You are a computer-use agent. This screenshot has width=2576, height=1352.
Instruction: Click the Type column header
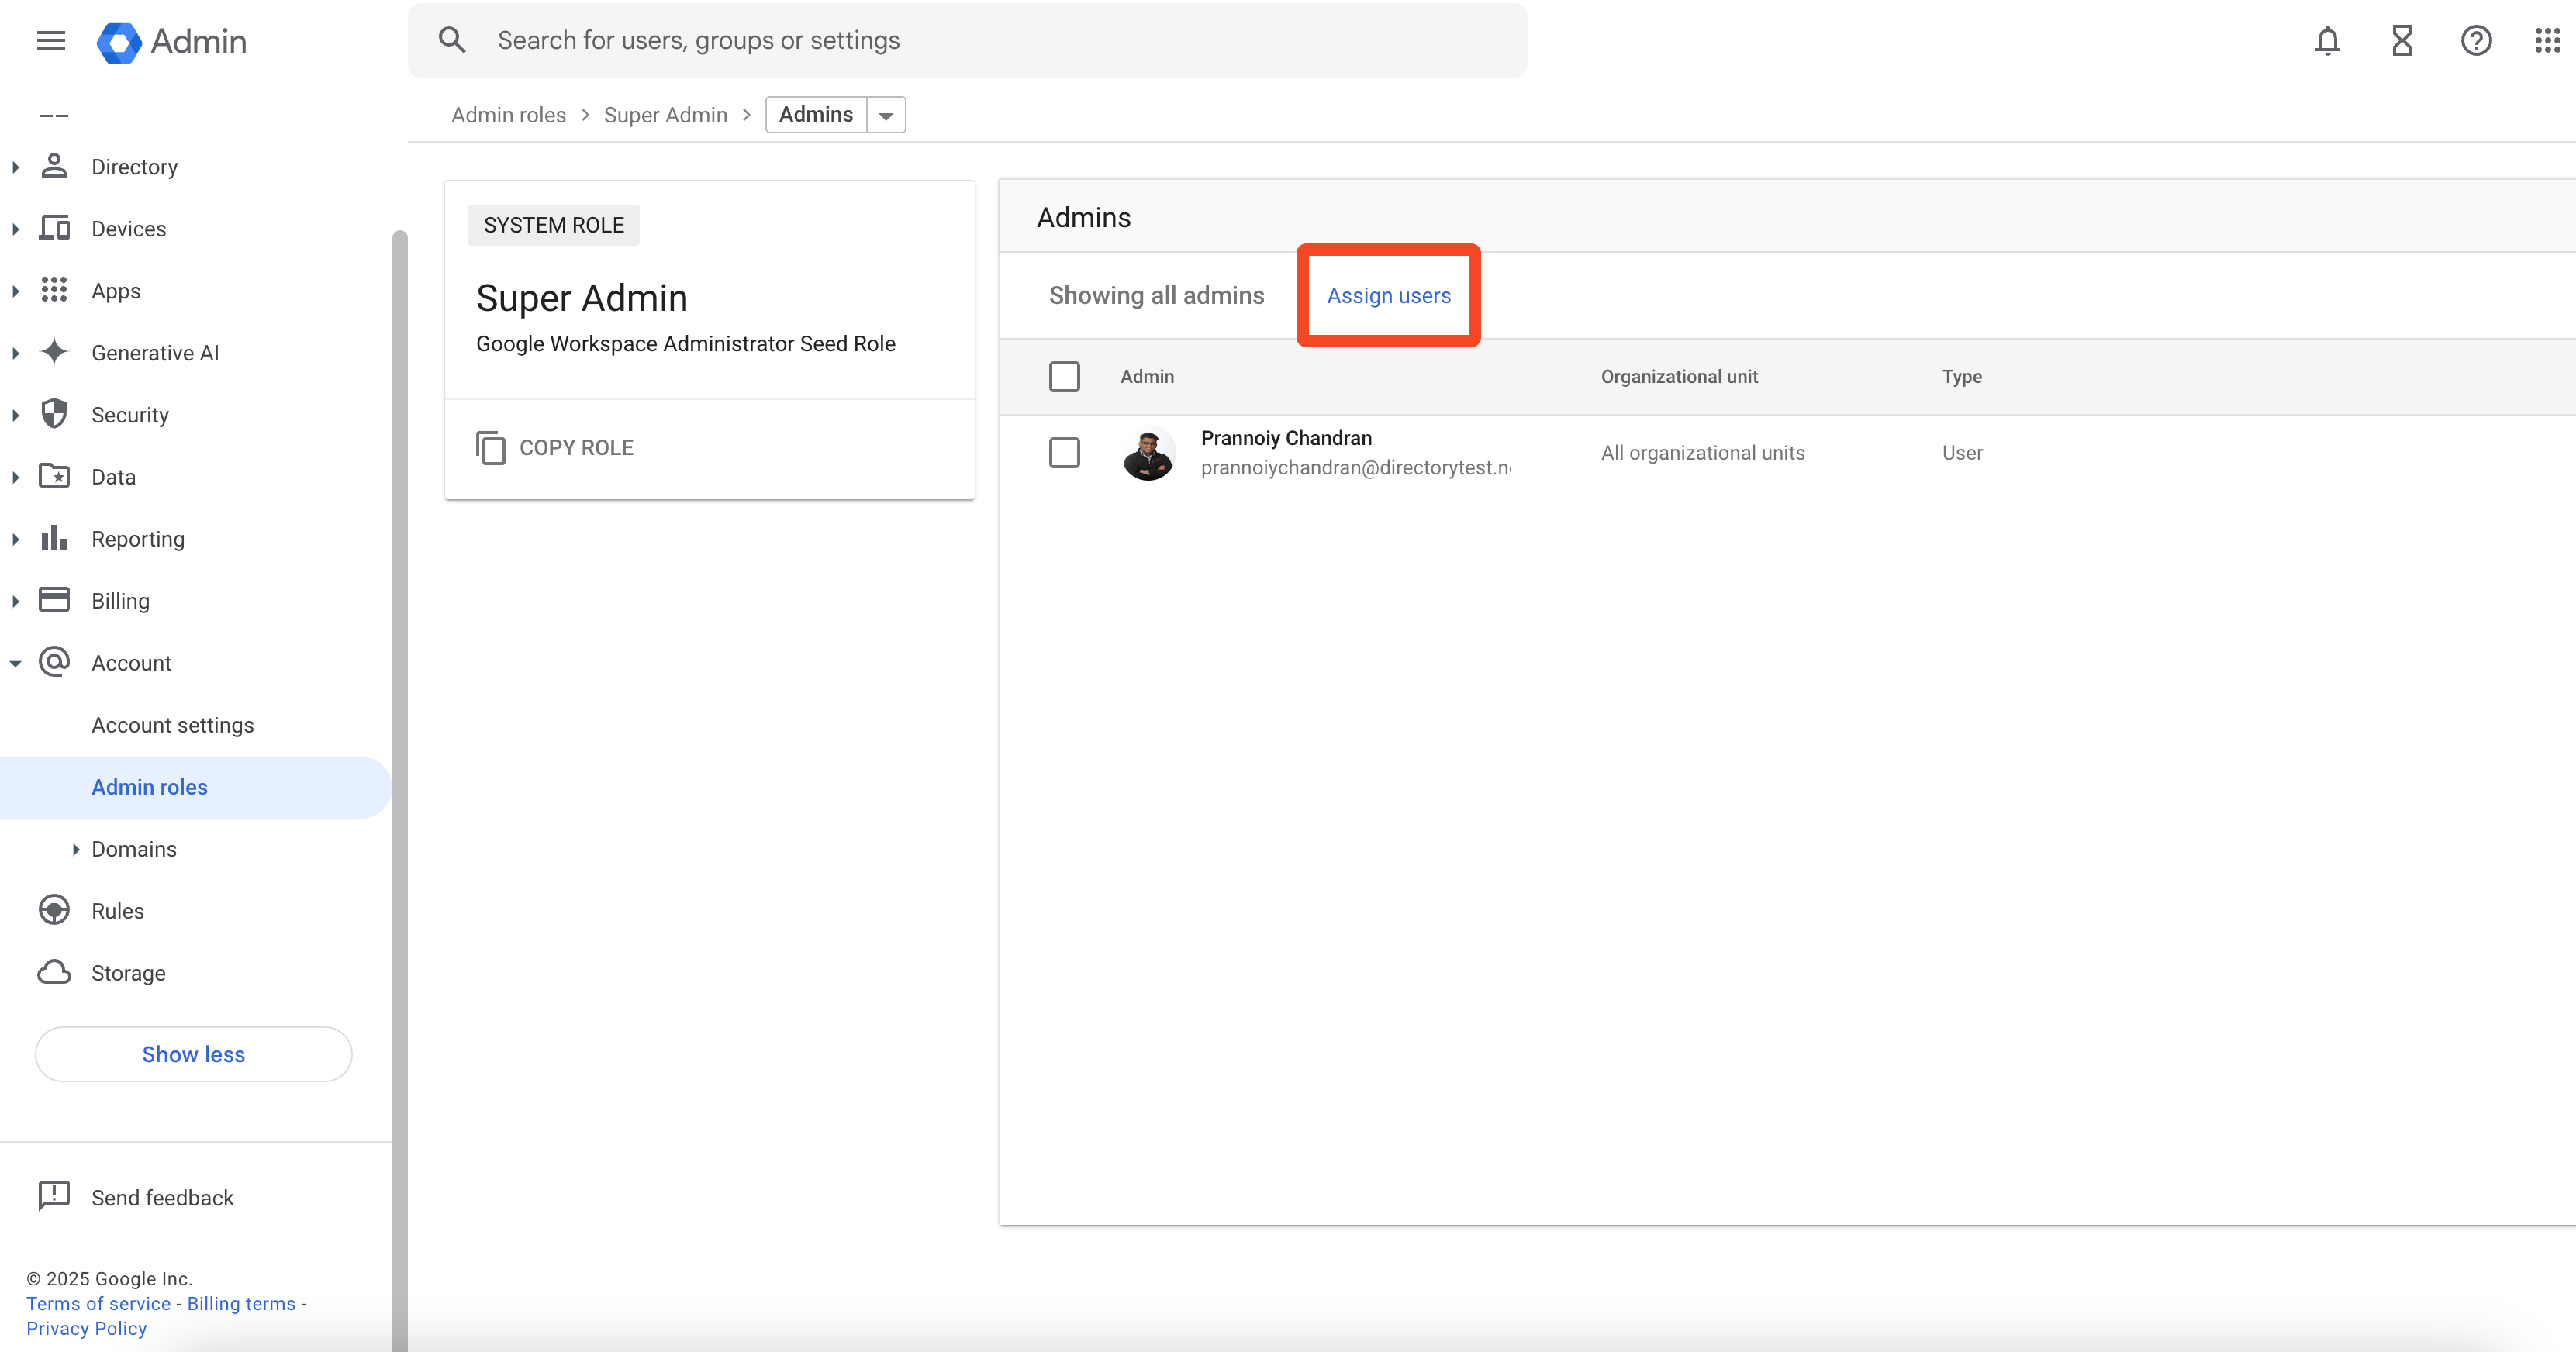[1962, 376]
